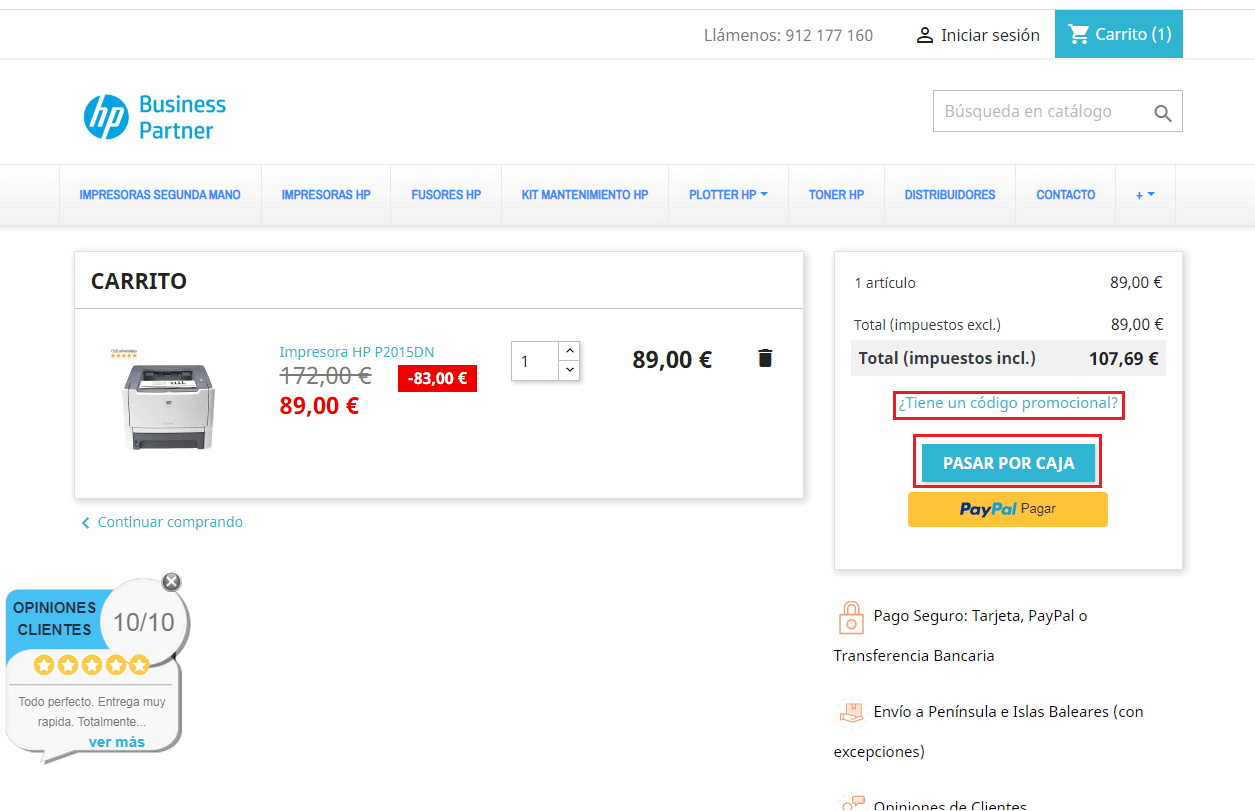This screenshot has width=1255, height=811.
Task: Click the "1 artículo" summary line
Action: (885, 283)
